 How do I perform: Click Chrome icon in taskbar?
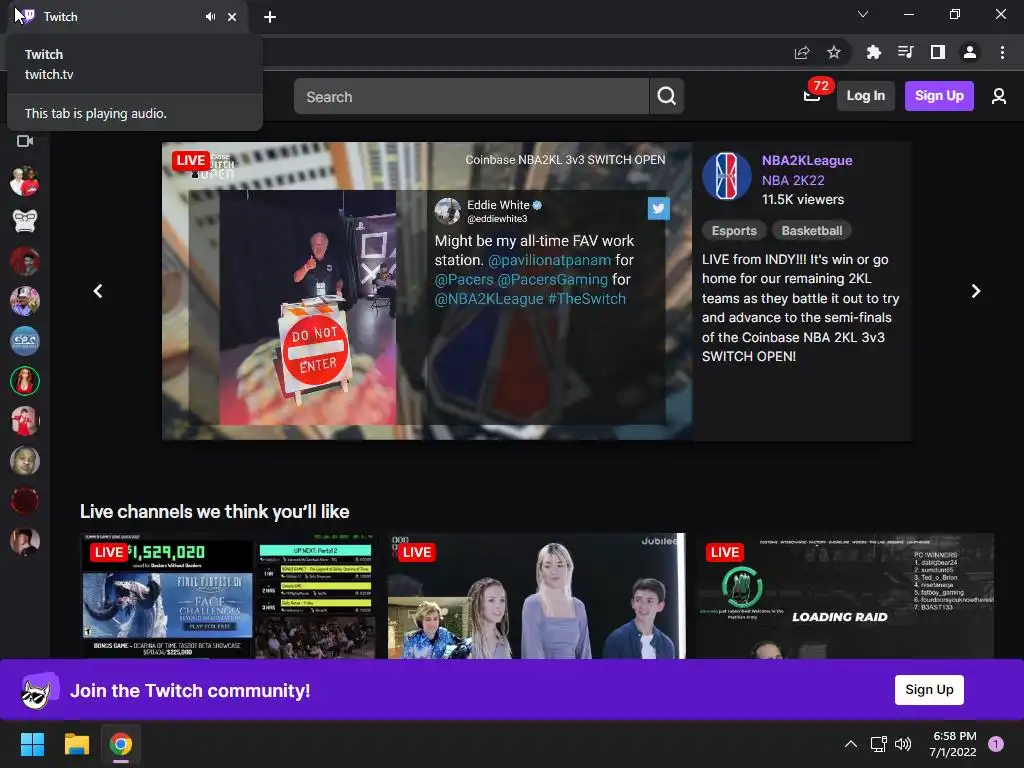click(x=121, y=744)
